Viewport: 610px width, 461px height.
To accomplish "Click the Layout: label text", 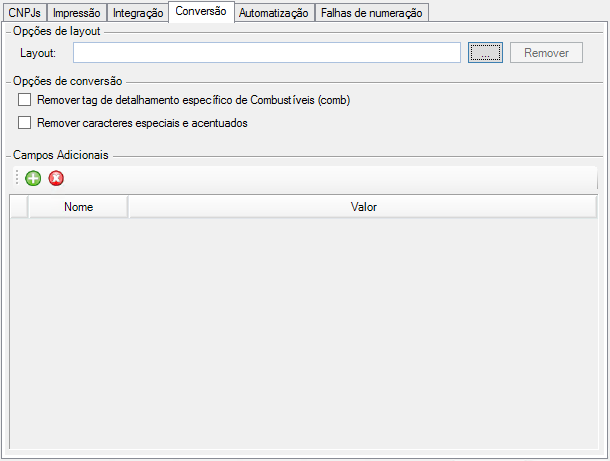I will point(38,52).
